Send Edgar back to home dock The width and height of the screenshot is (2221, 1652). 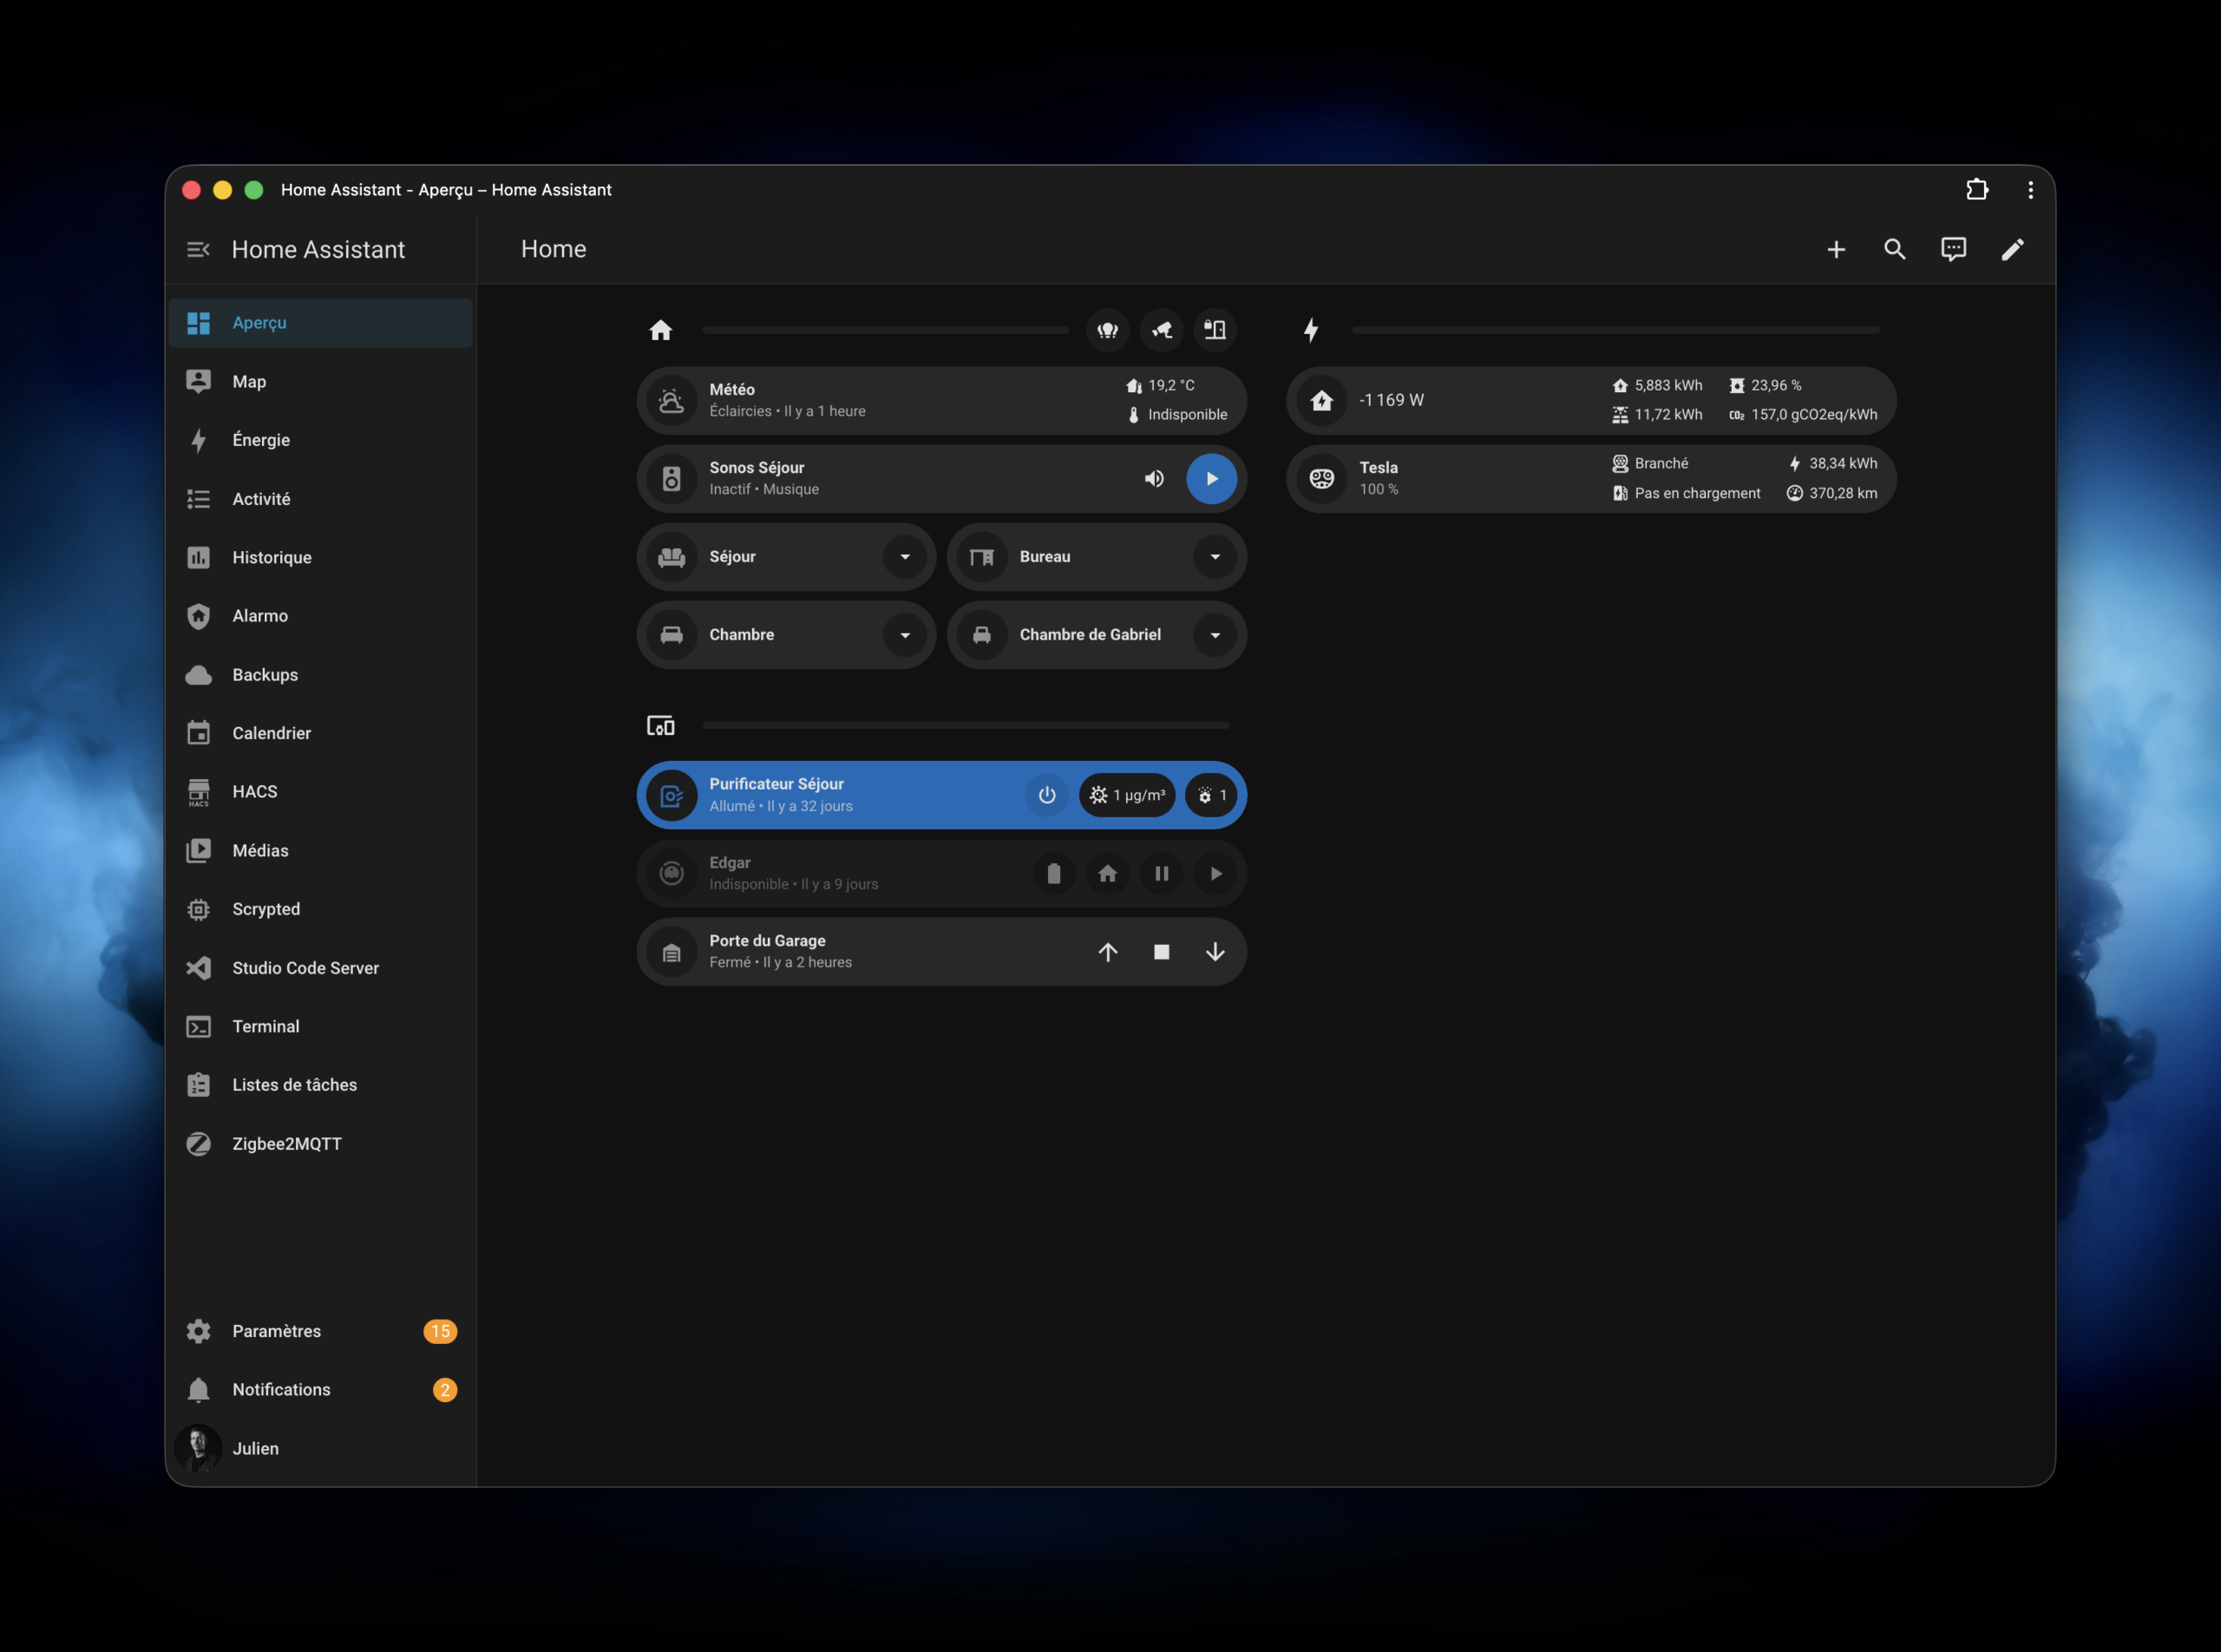point(1108,874)
